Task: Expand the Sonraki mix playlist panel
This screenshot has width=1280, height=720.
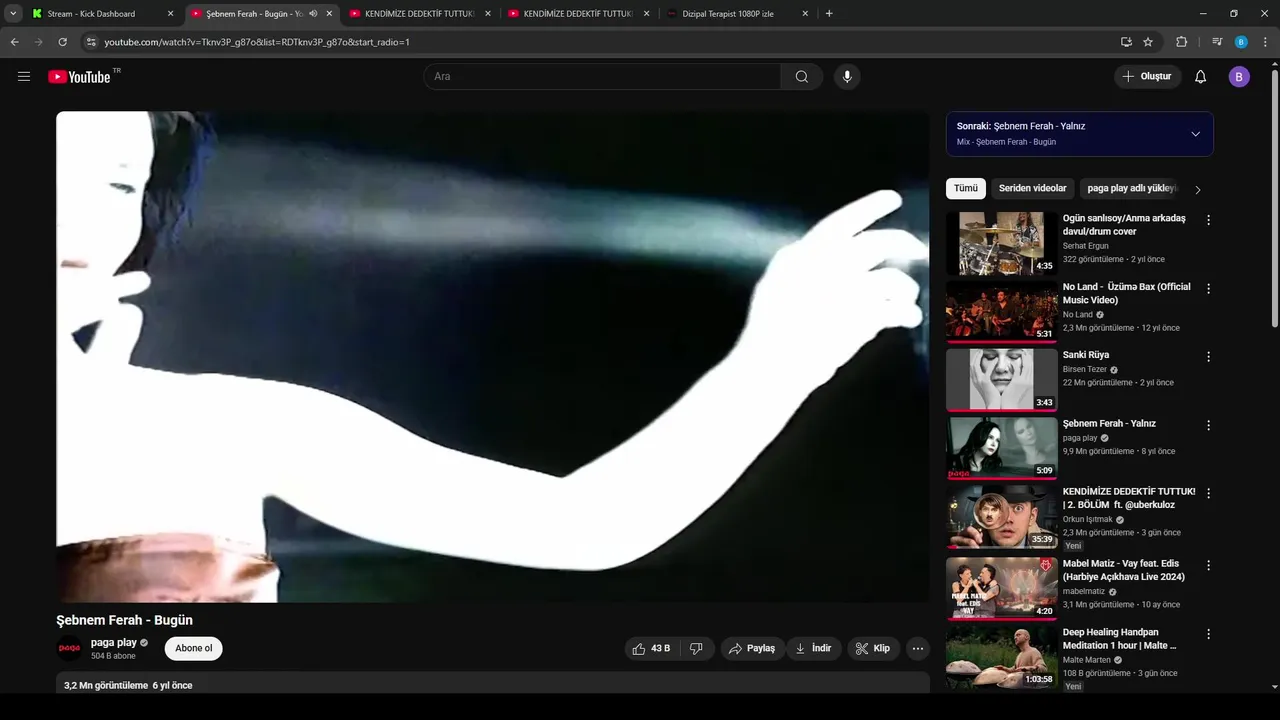Action: (x=1195, y=134)
